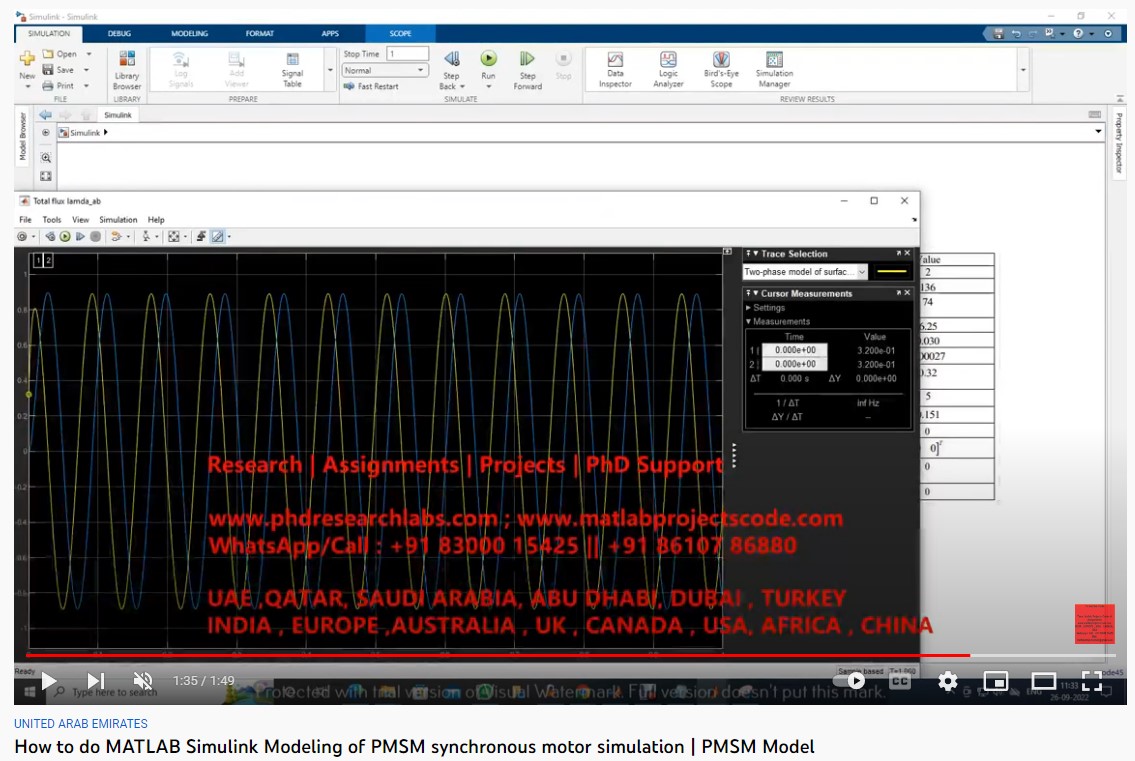Viewport: 1135px width, 761px height.
Task: Expand Settings in Cursor Measurements panel
Action: [769, 308]
